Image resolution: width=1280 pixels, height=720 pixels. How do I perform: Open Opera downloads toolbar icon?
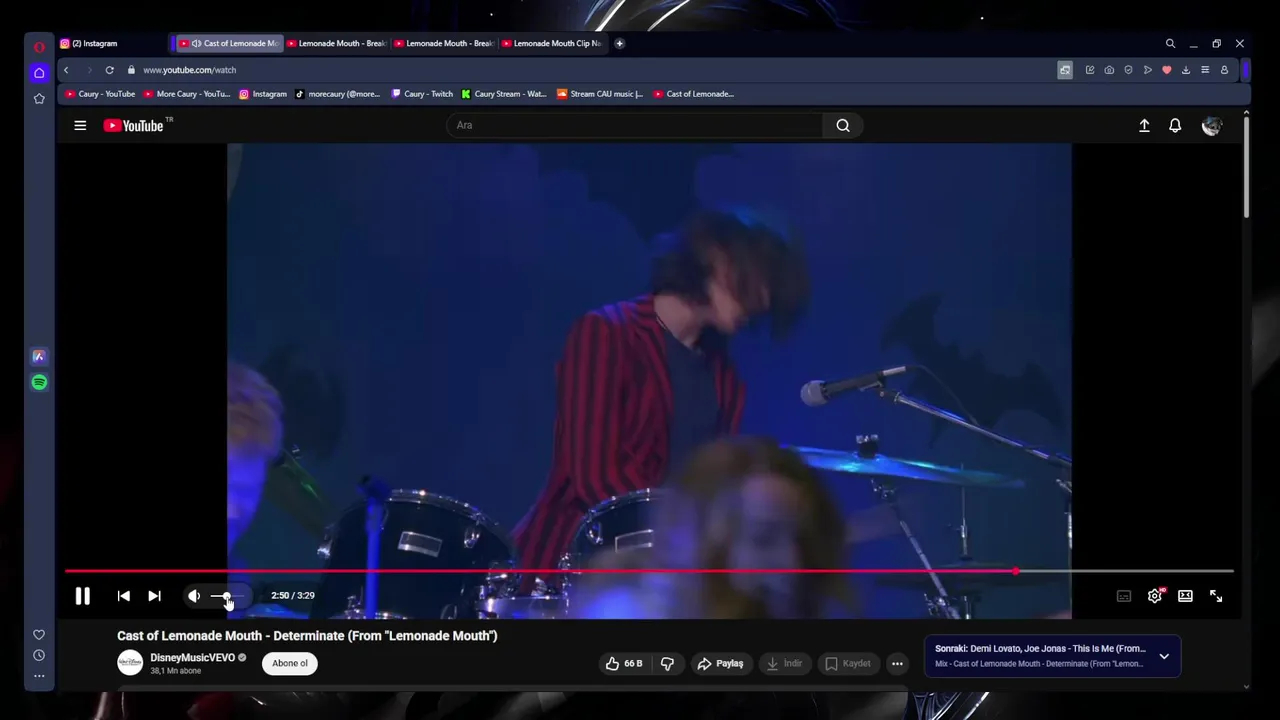point(1186,70)
